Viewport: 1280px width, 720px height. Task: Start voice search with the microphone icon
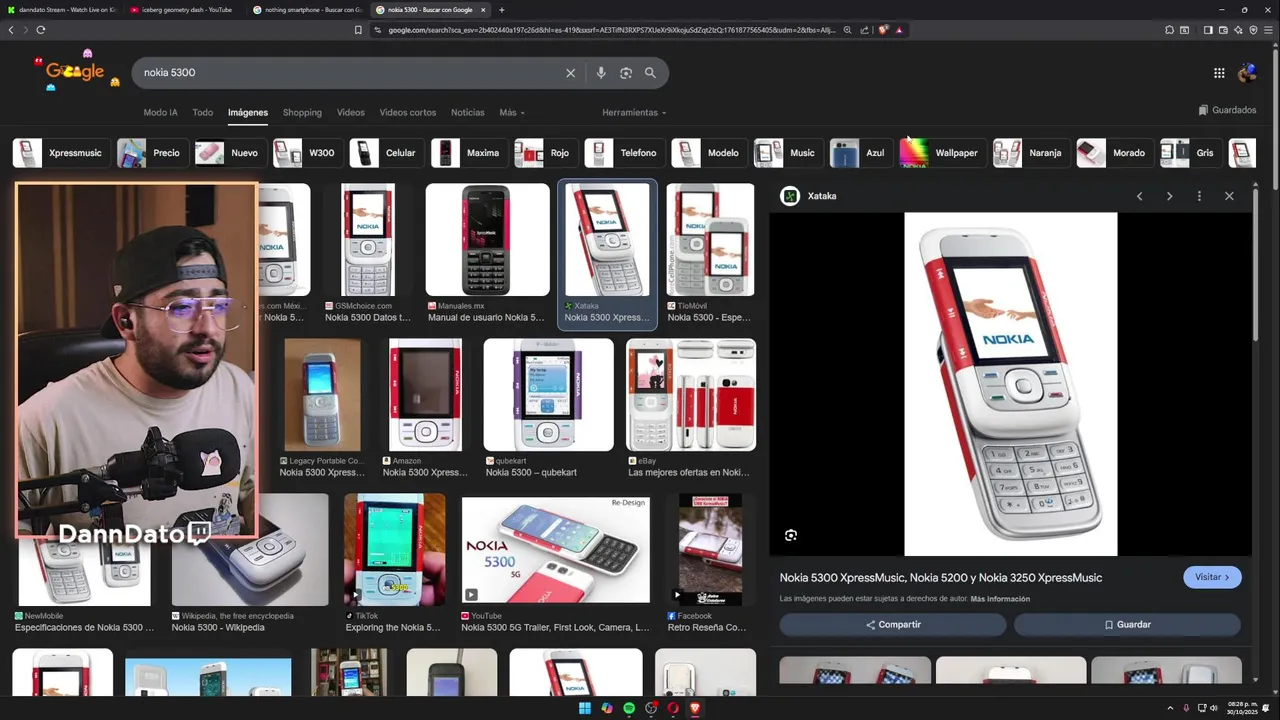(601, 73)
